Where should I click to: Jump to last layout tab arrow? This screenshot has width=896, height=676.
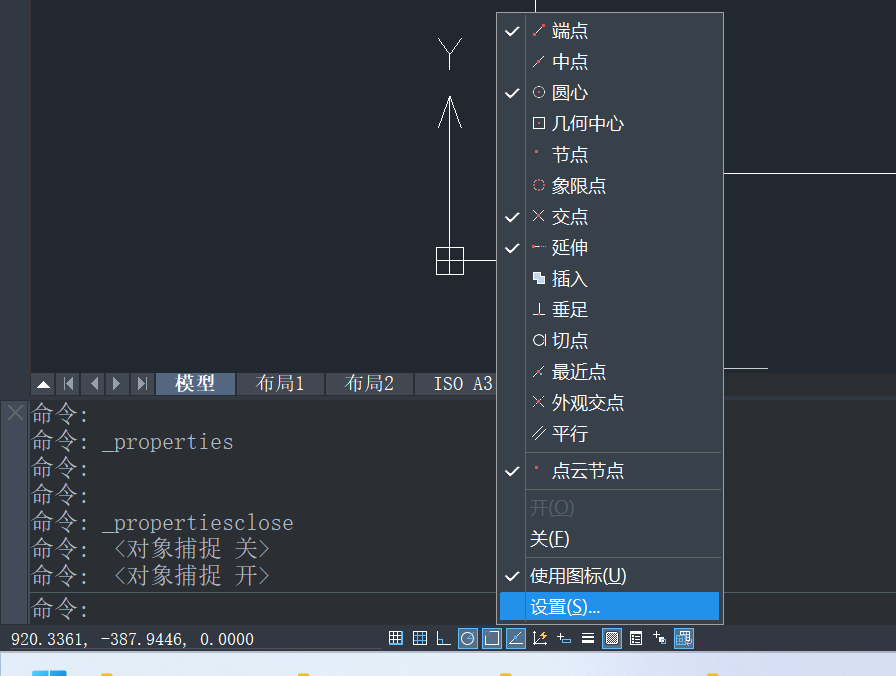[x=142, y=384]
